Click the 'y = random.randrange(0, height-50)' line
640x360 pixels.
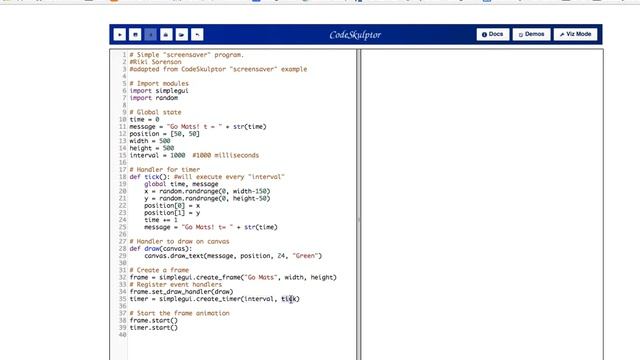pyautogui.click(x=207, y=198)
